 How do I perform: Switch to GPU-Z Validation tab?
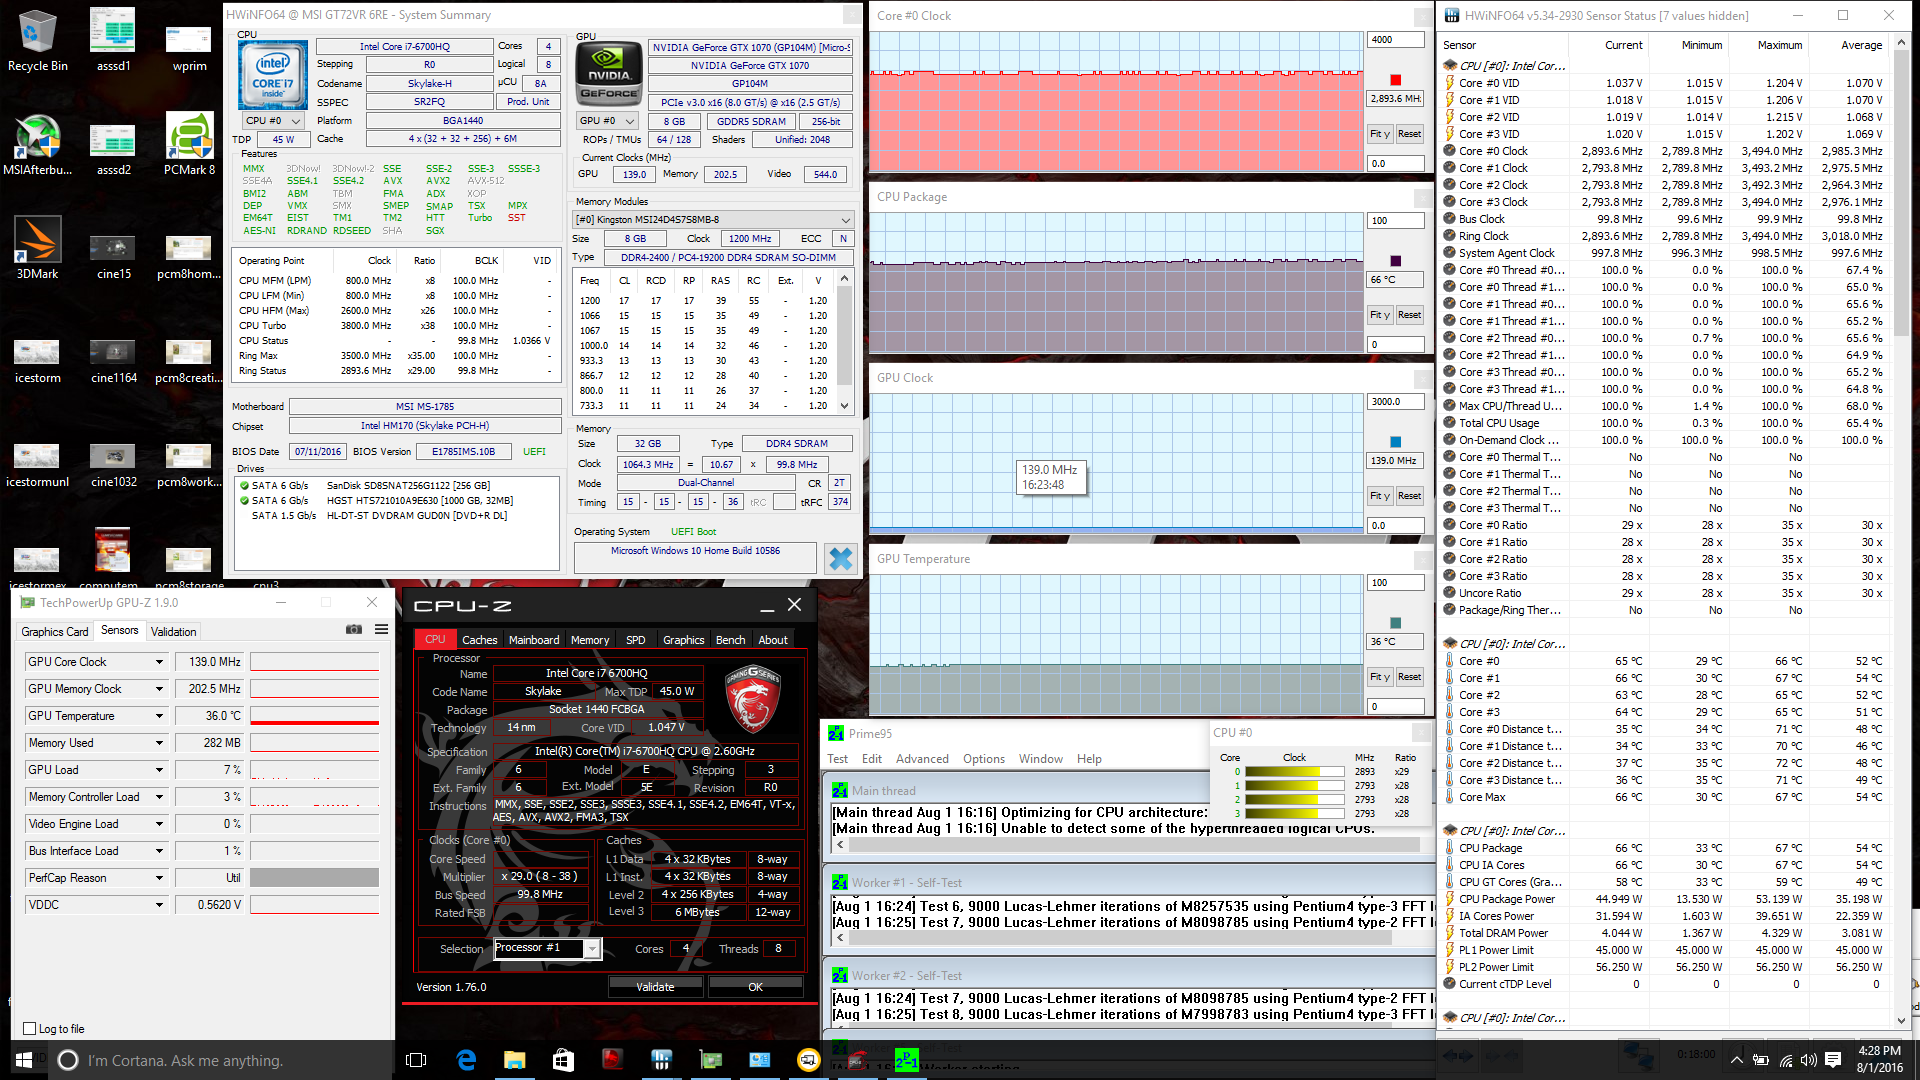coord(173,632)
